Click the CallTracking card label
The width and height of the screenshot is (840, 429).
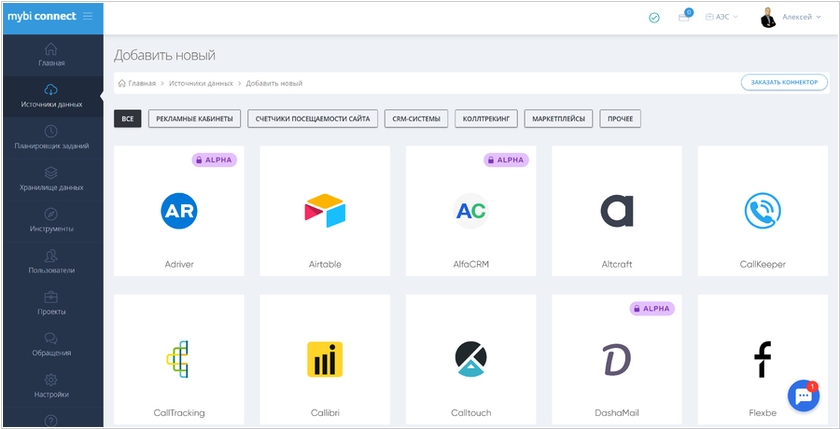pos(179,413)
